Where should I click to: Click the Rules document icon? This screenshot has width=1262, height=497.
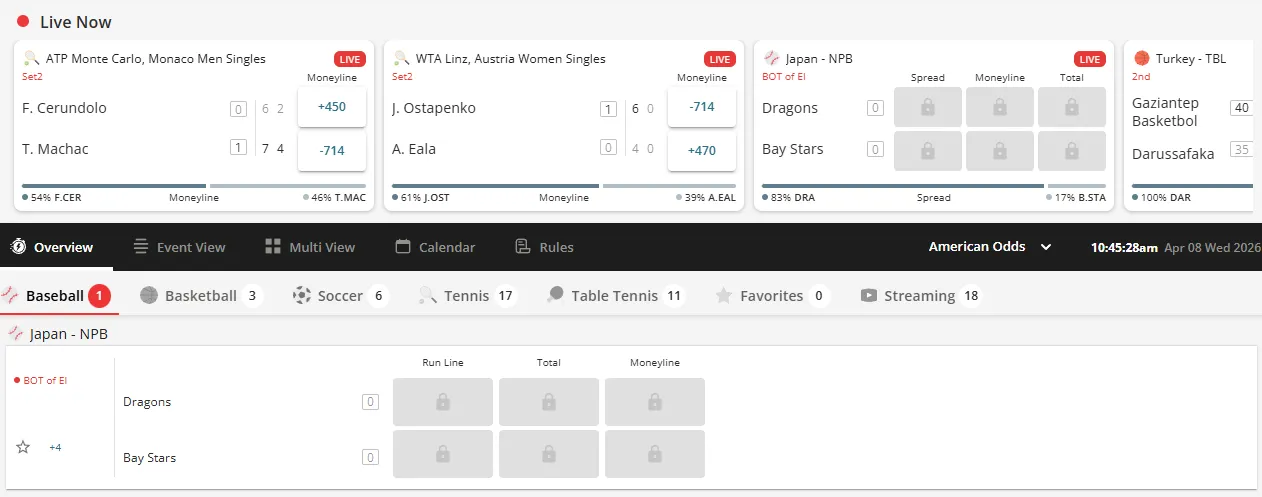click(x=522, y=247)
